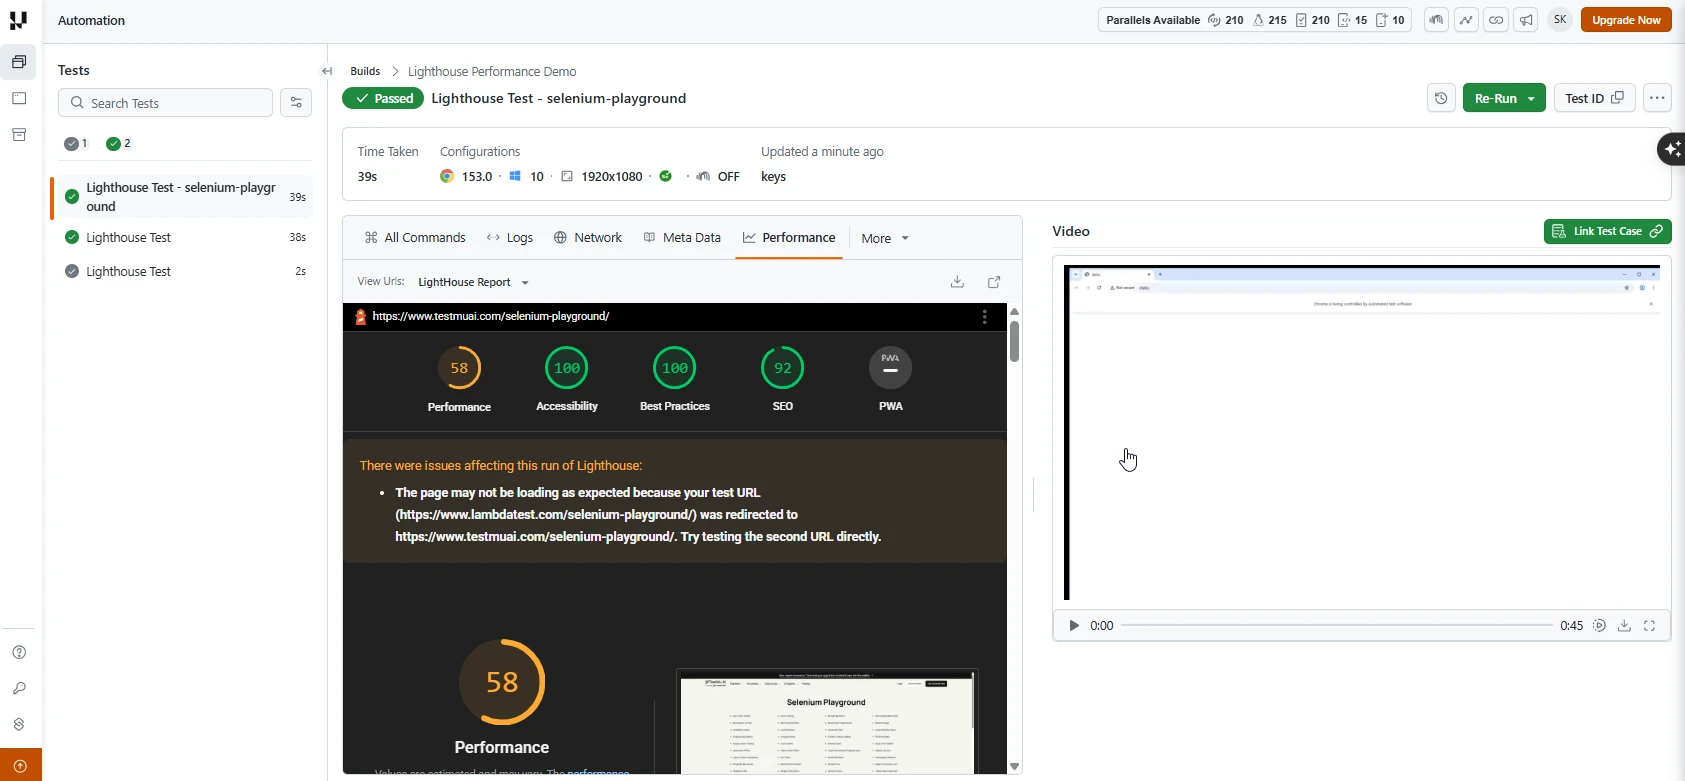
Task: Open Lighthouse Performance Demo breadcrumb
Action: (492, 71)
